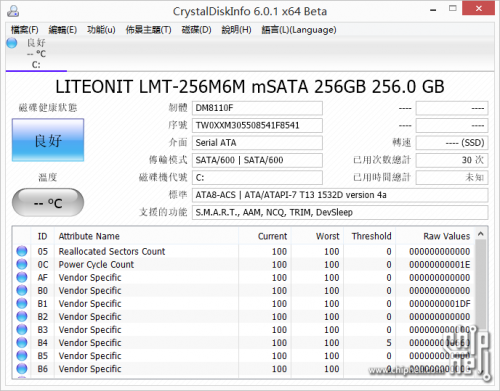
Task: Click the transfer mode field SATA/600 | SATA/600
Action: [257, 160]
